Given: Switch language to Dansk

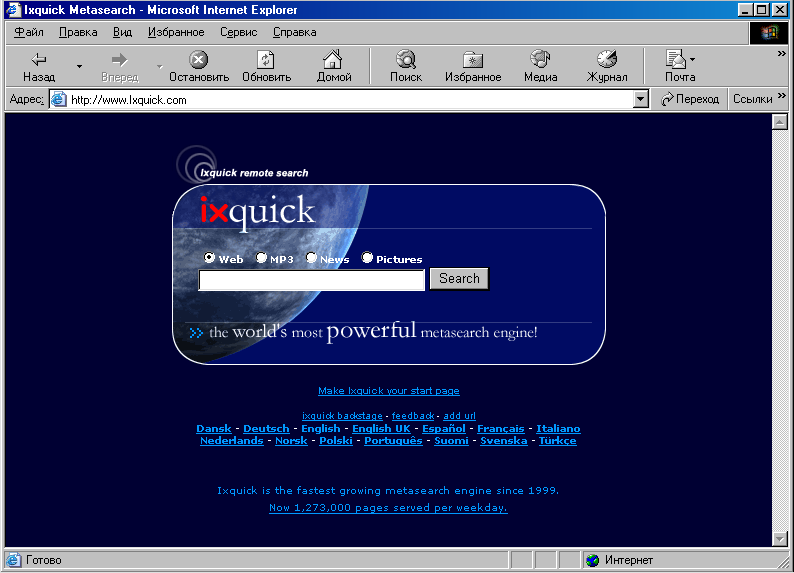Looking at the screenshot, I should (214, 429).
